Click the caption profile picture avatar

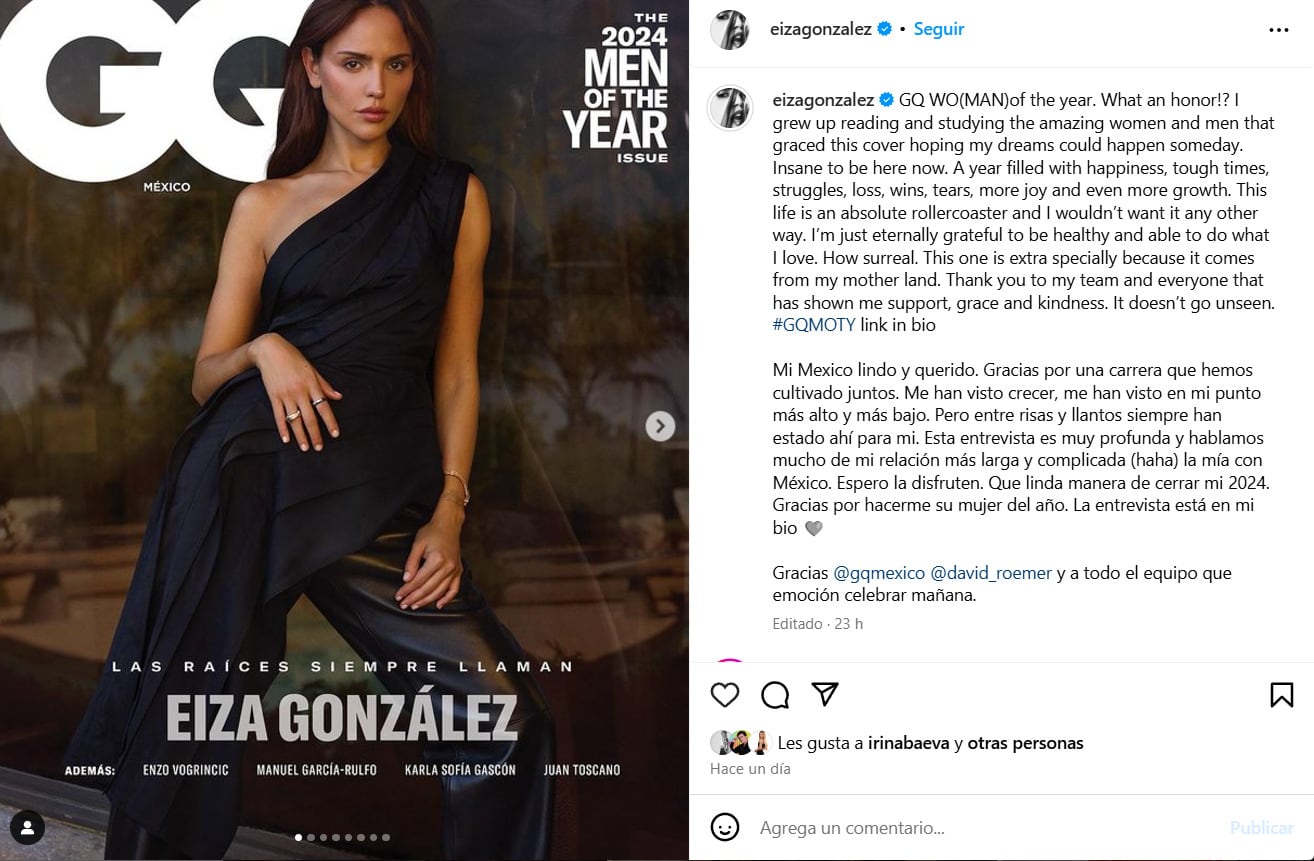click(x=730, y=107)
